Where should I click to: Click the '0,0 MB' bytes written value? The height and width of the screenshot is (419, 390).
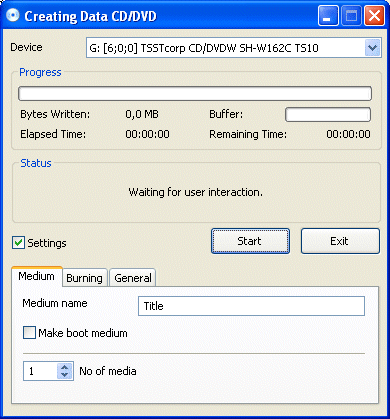142,114
